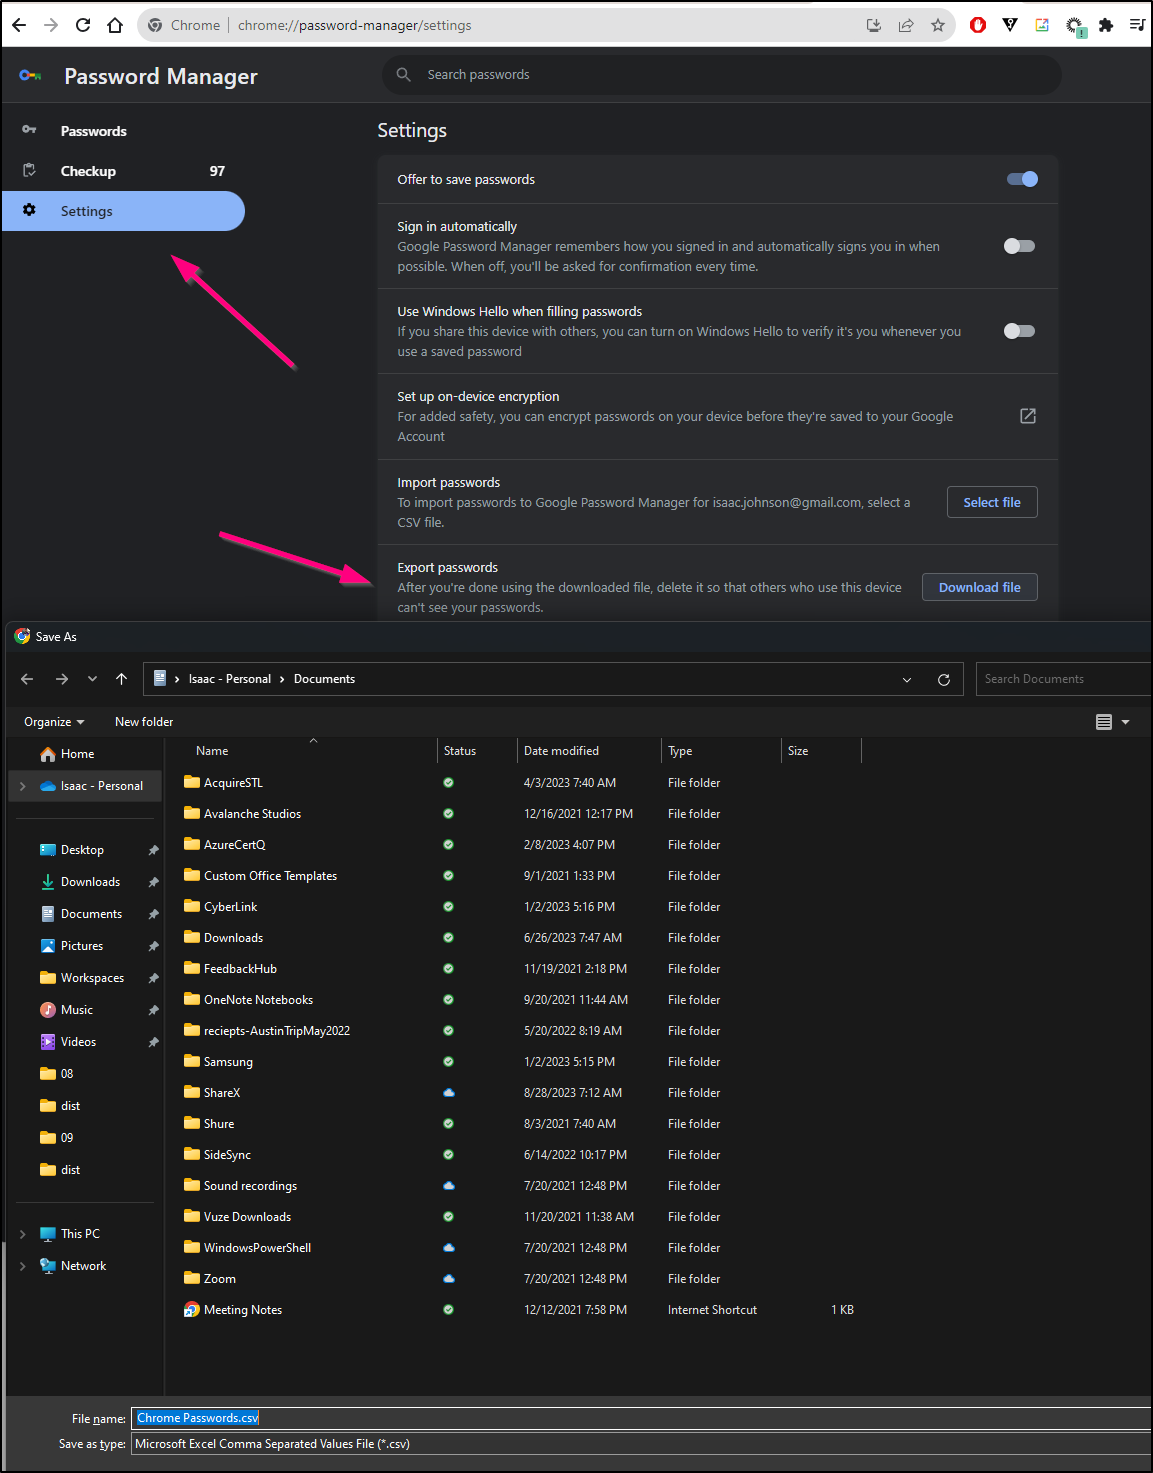The height and width of the screenshot is (1473, 1153).
Task: Enable Windows Hello when filling passwords
Action: click(1019, 331)
